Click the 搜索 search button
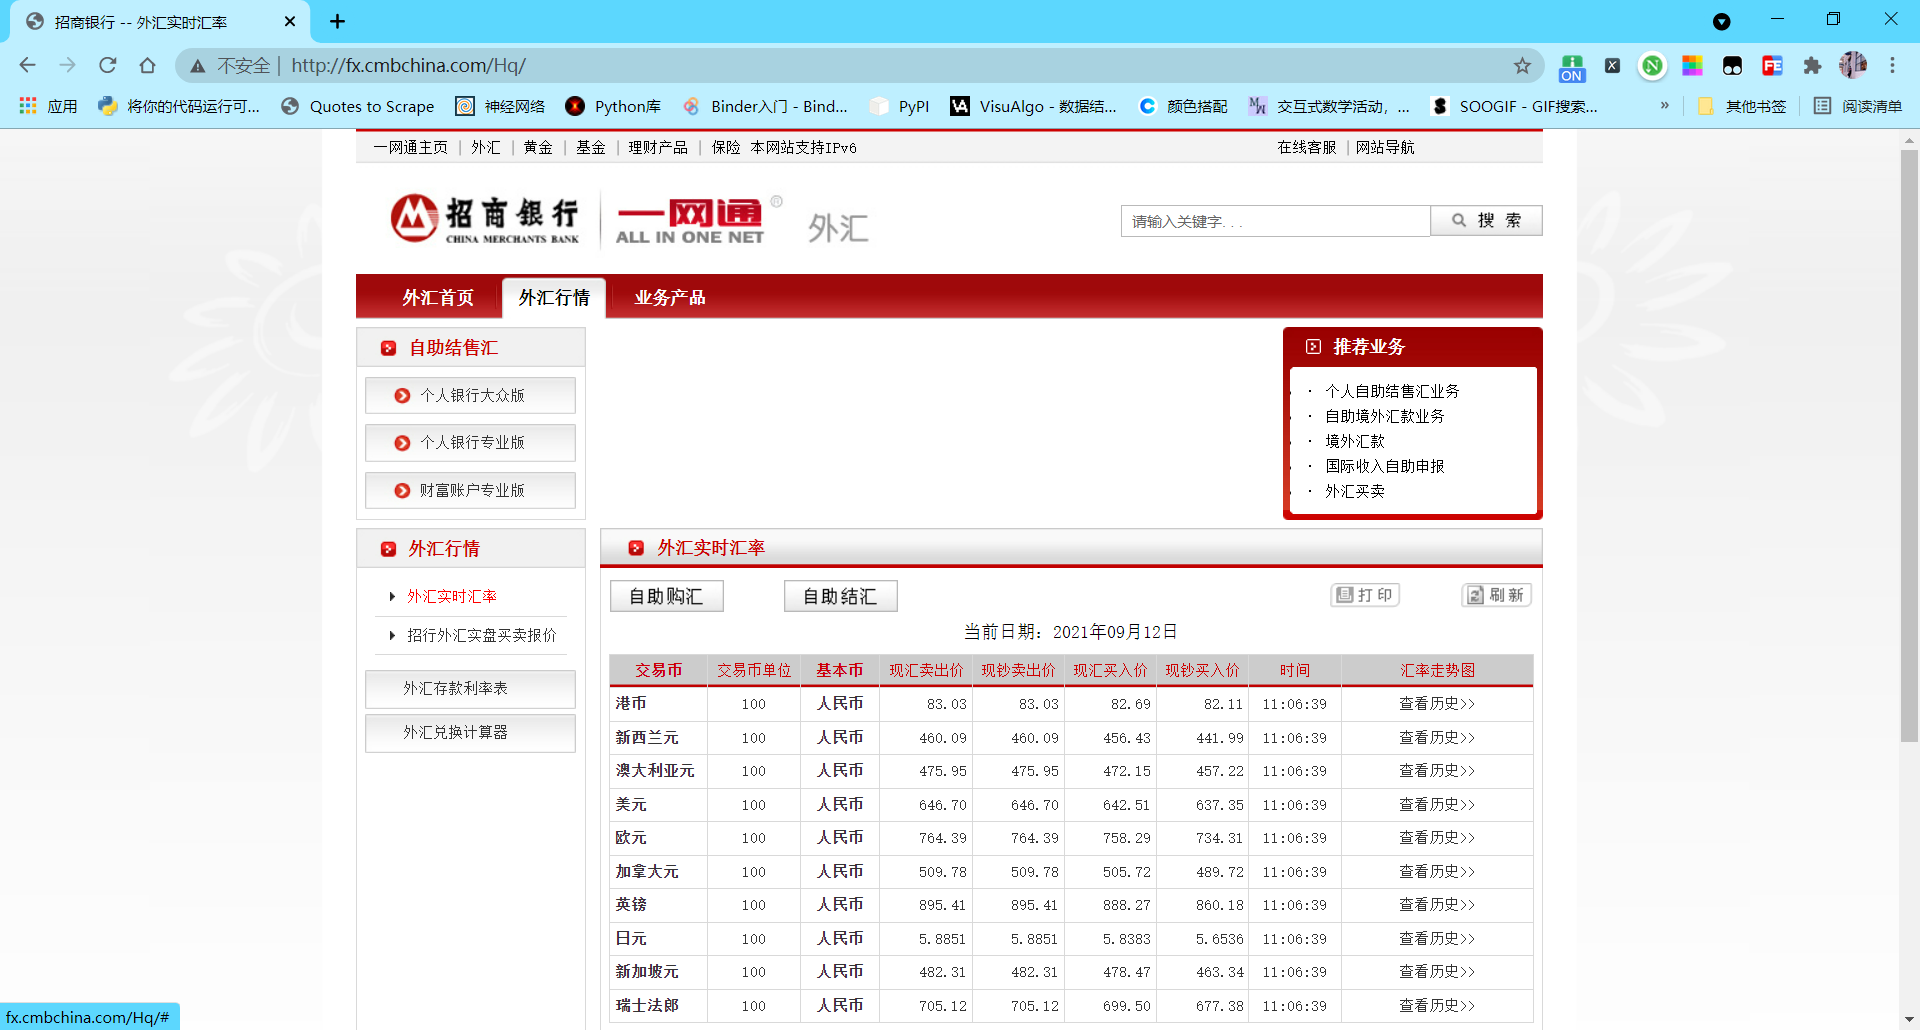The height and width of the screenshot is (1030, 1920). coord(1486,221)
